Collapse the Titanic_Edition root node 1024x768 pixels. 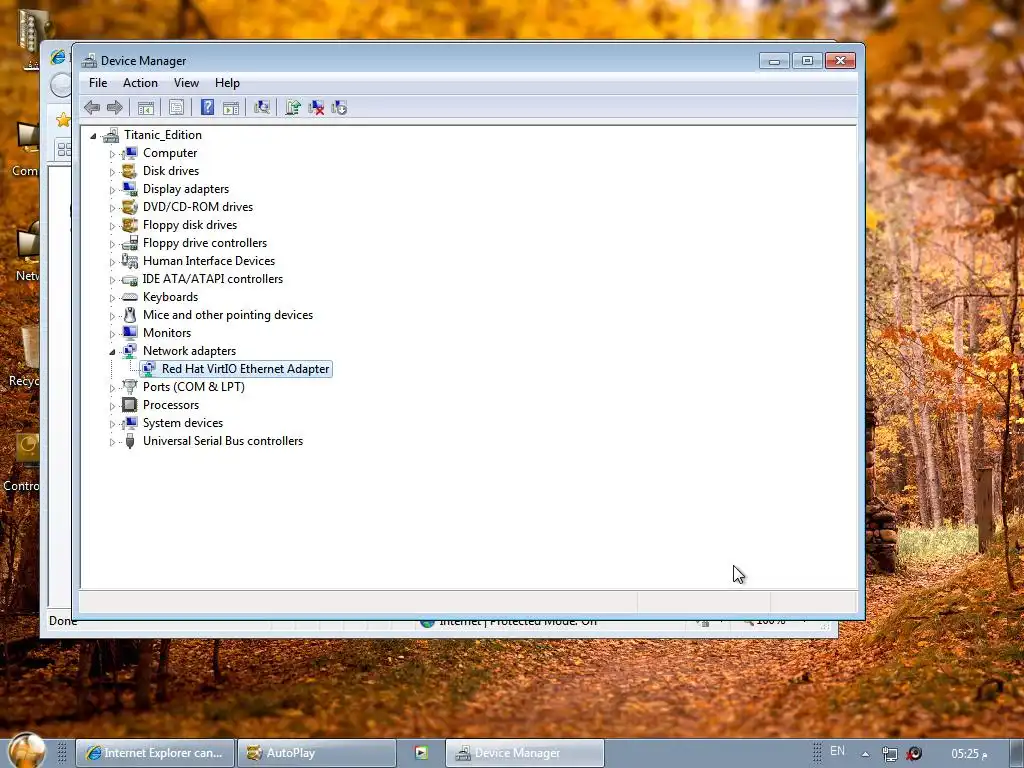pos(93,136)
